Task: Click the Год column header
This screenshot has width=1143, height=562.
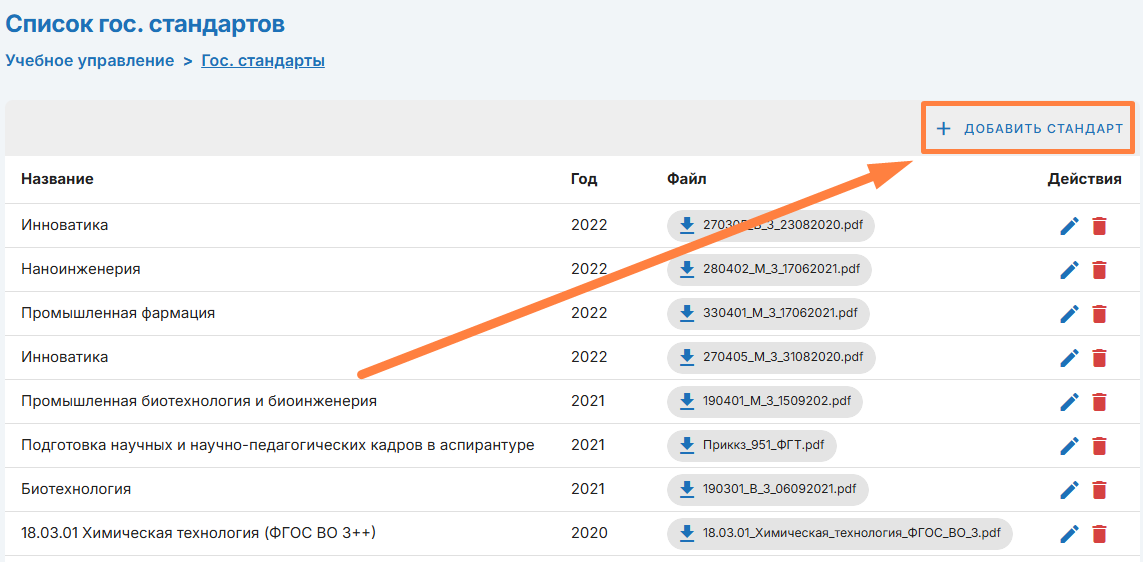Action: [x=584, y=179]
